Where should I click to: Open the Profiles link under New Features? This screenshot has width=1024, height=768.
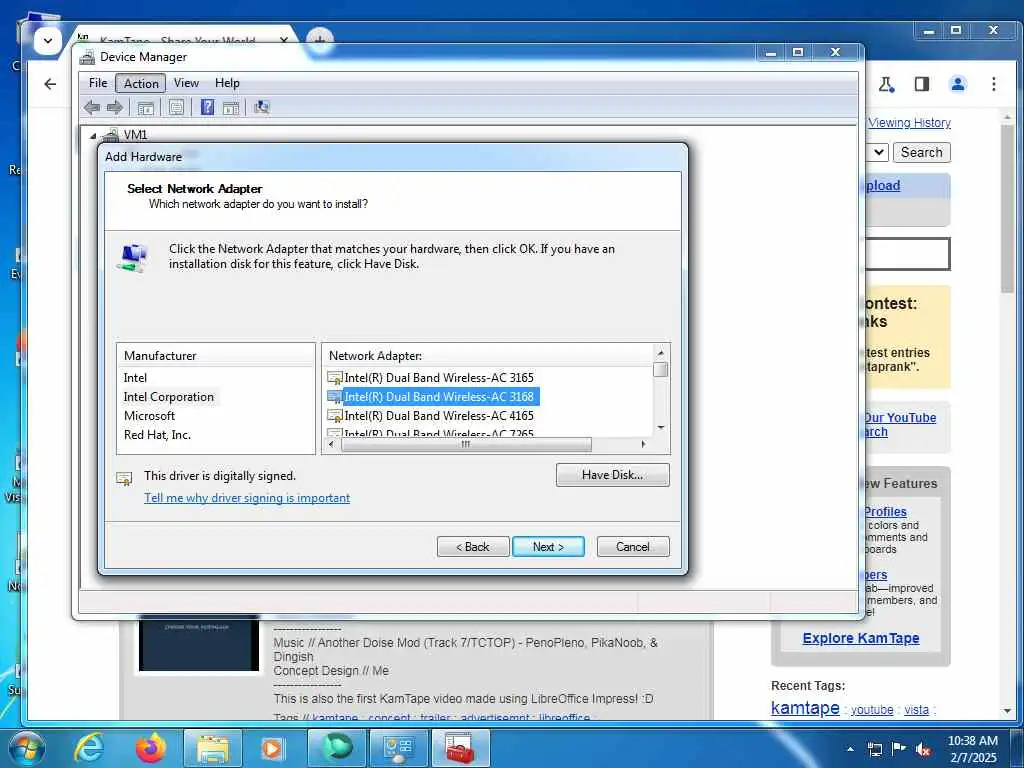pos(886,511)
